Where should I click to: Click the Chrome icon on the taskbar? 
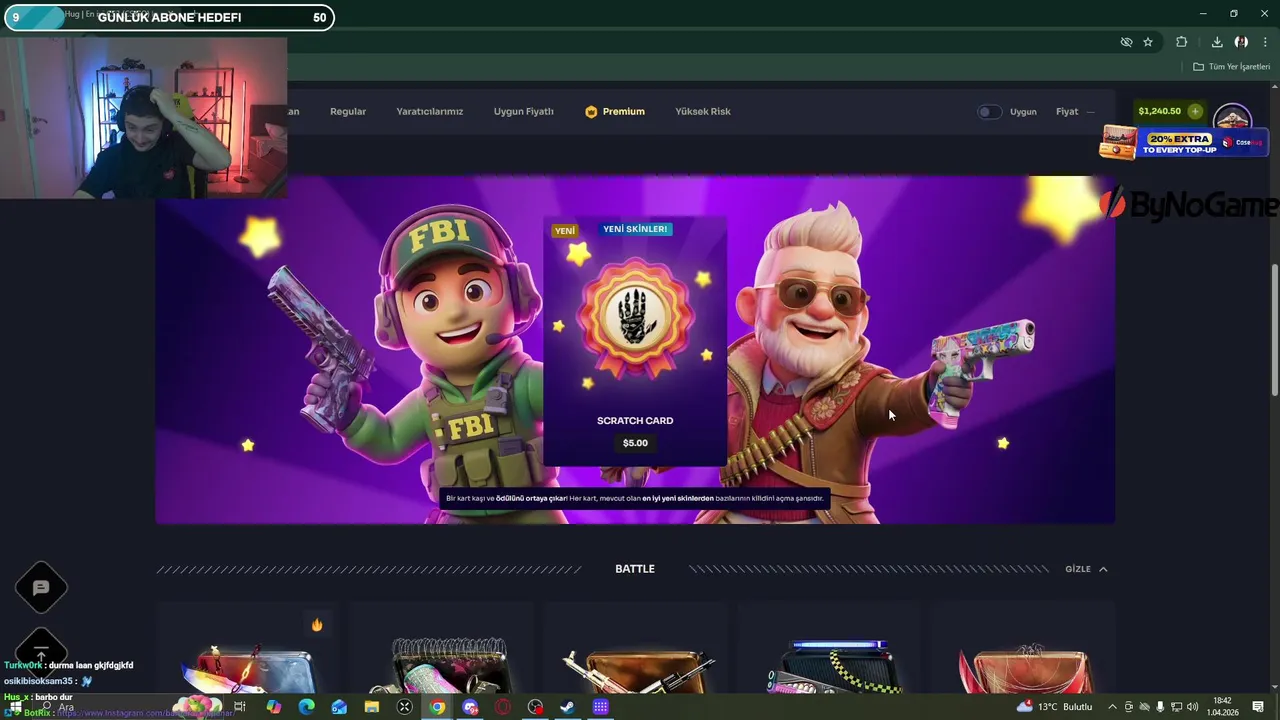tap(438, 707)
